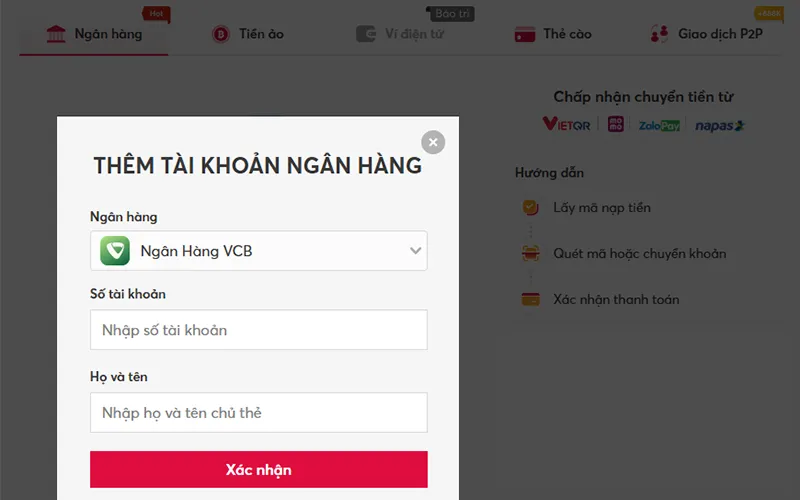Click the crypto coin icon

(221, 34)
